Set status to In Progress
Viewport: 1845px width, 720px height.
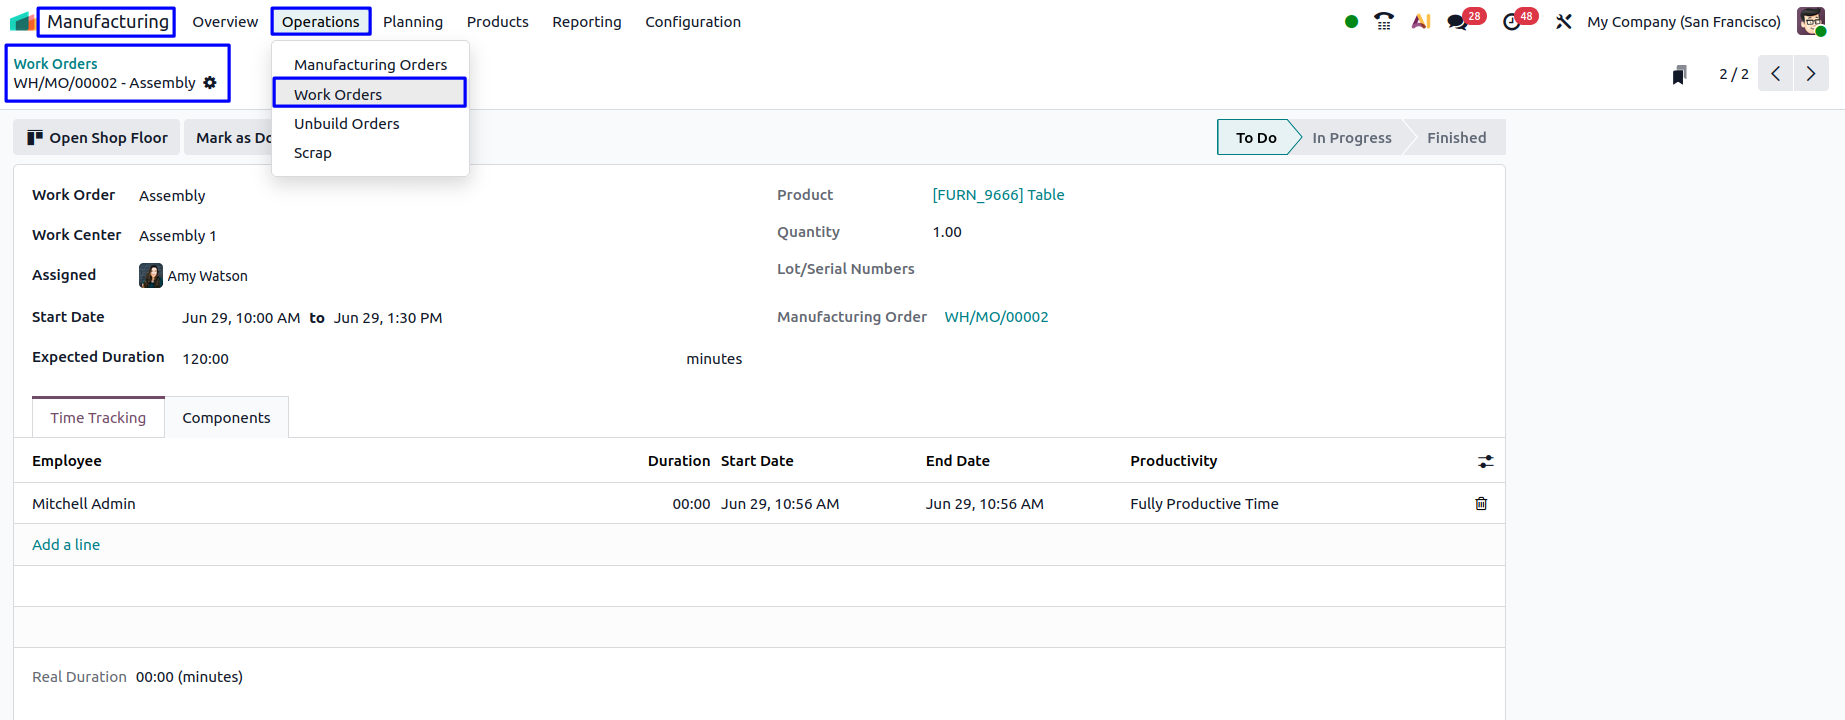coord(1351,137)
